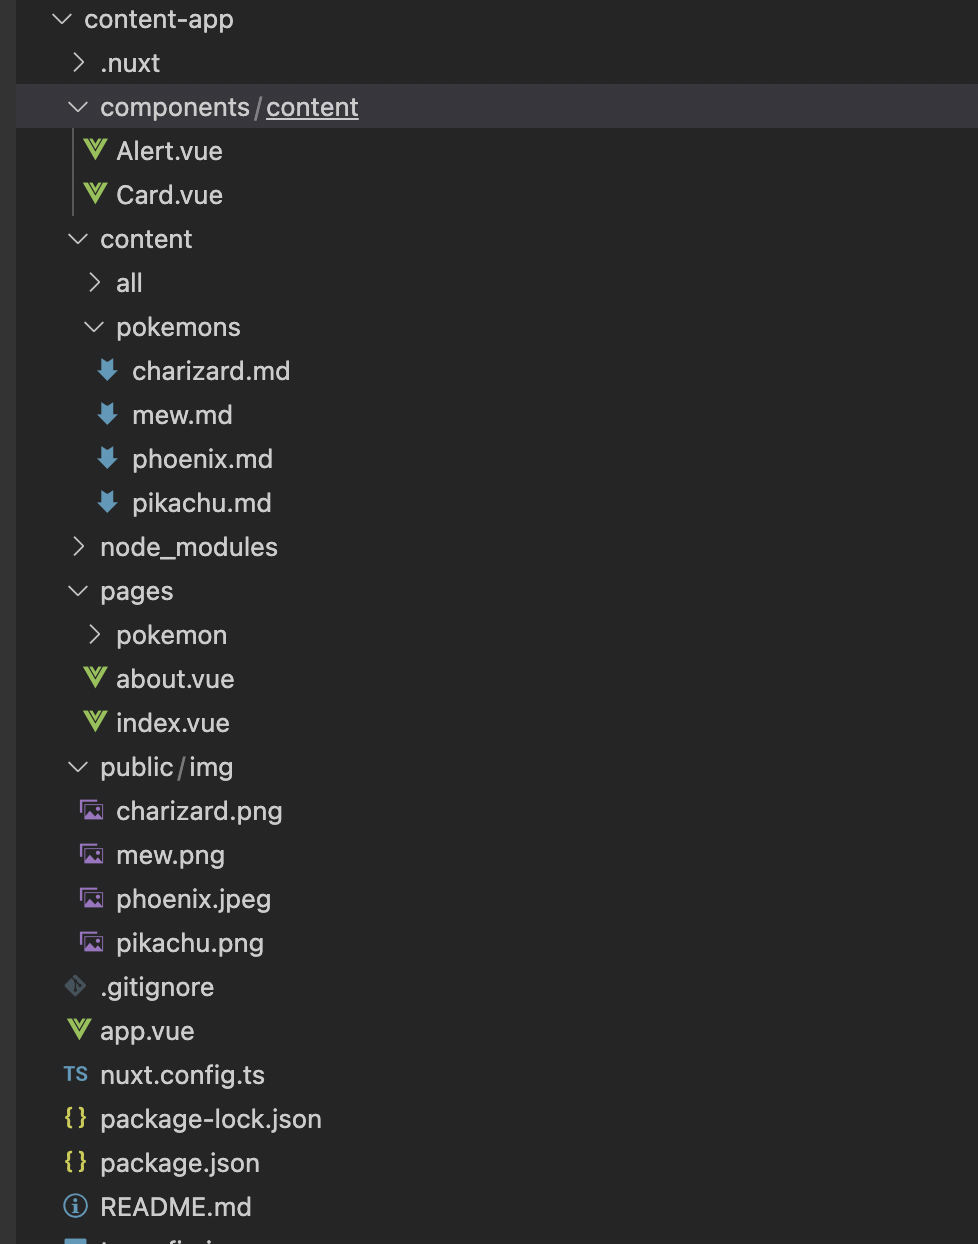The image size is (978, 1244).
Task: Click the Vue icon beside Alert.vue
Action: [x=95, y=150]
